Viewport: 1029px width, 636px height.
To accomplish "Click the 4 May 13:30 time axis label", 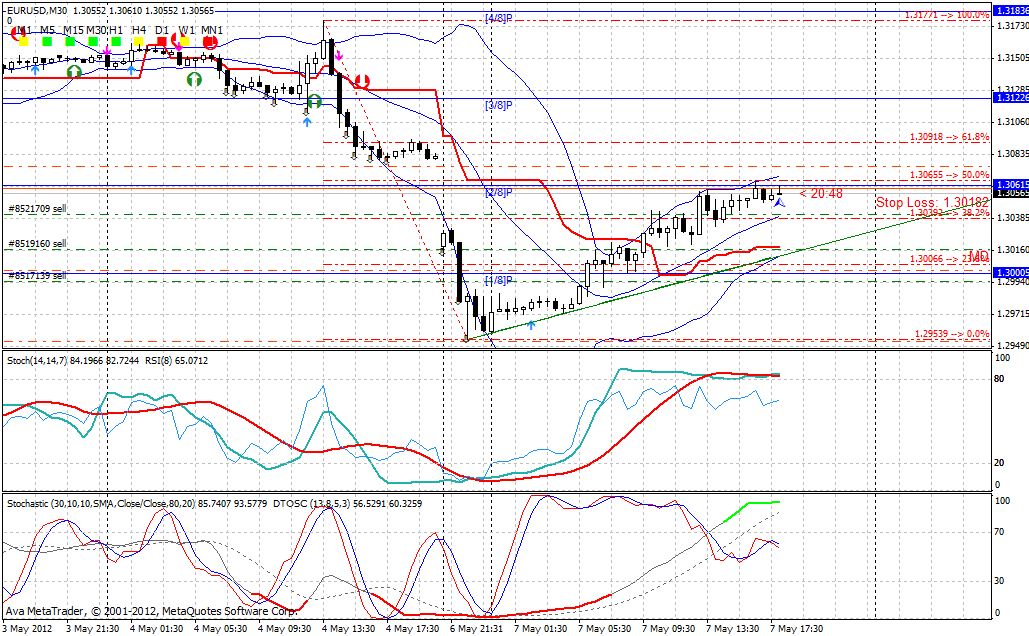I will click(348, 629).
